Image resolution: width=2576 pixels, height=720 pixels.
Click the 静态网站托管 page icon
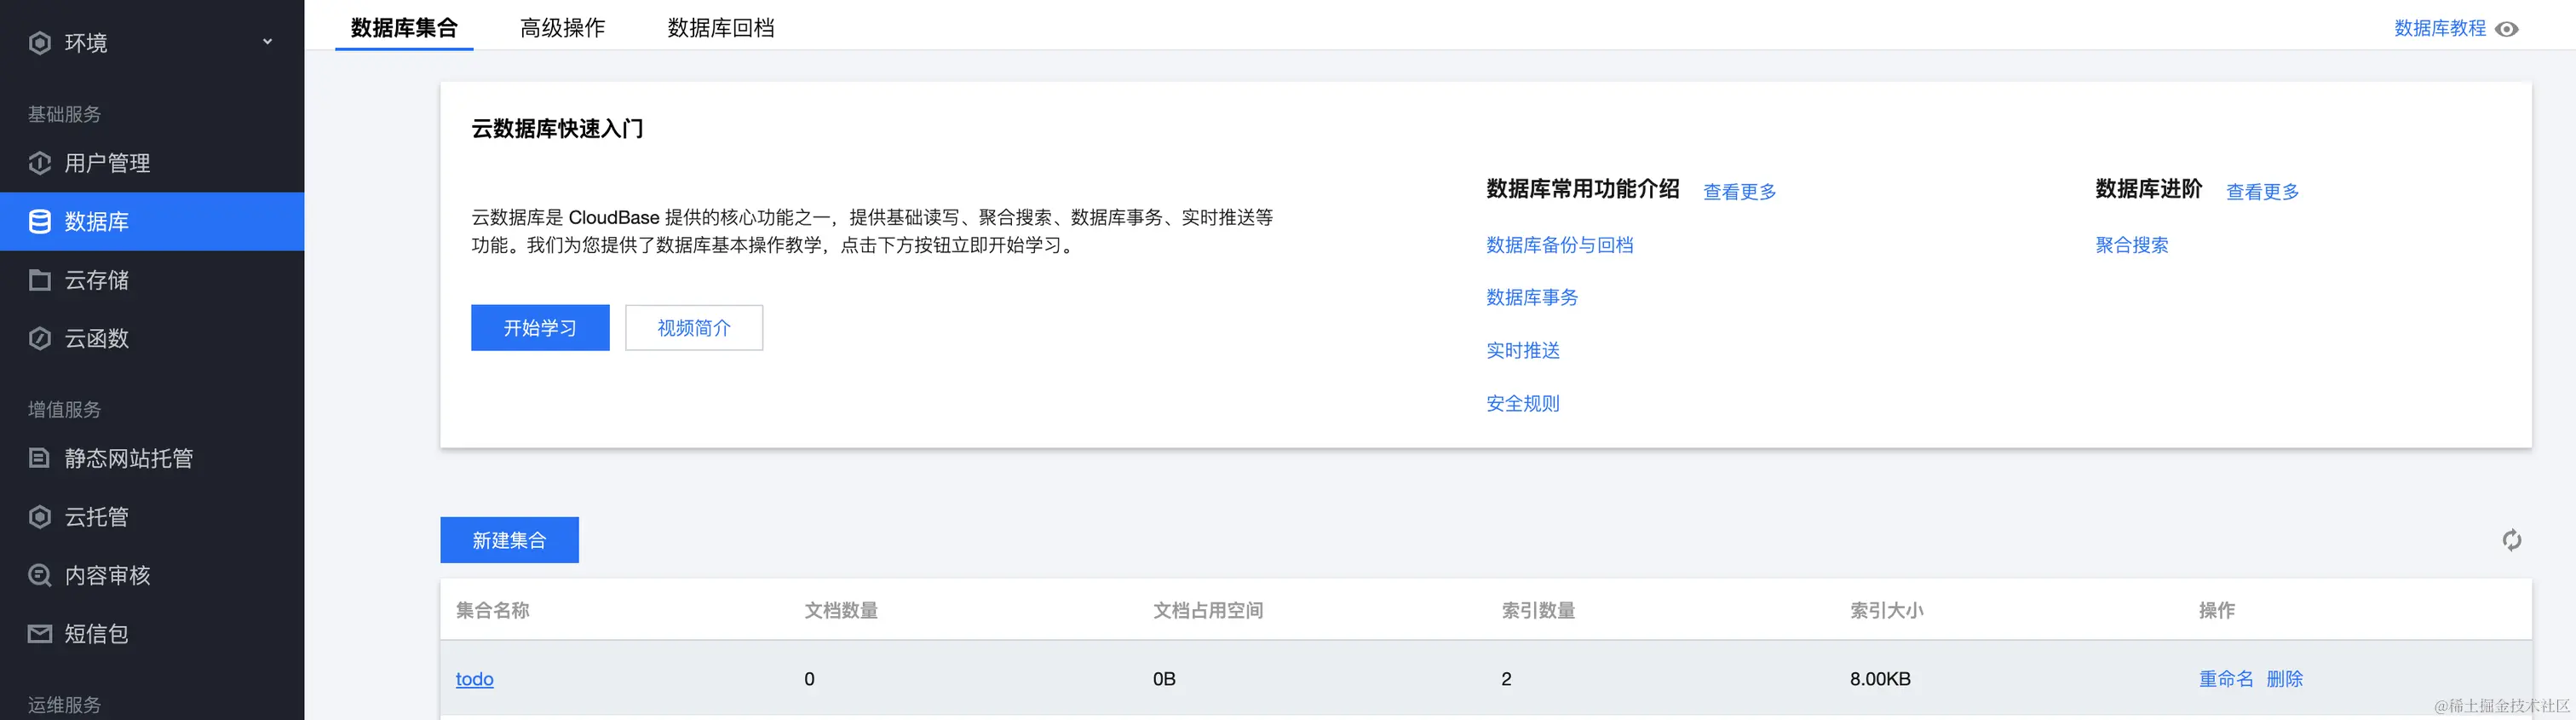coord(40,458)
